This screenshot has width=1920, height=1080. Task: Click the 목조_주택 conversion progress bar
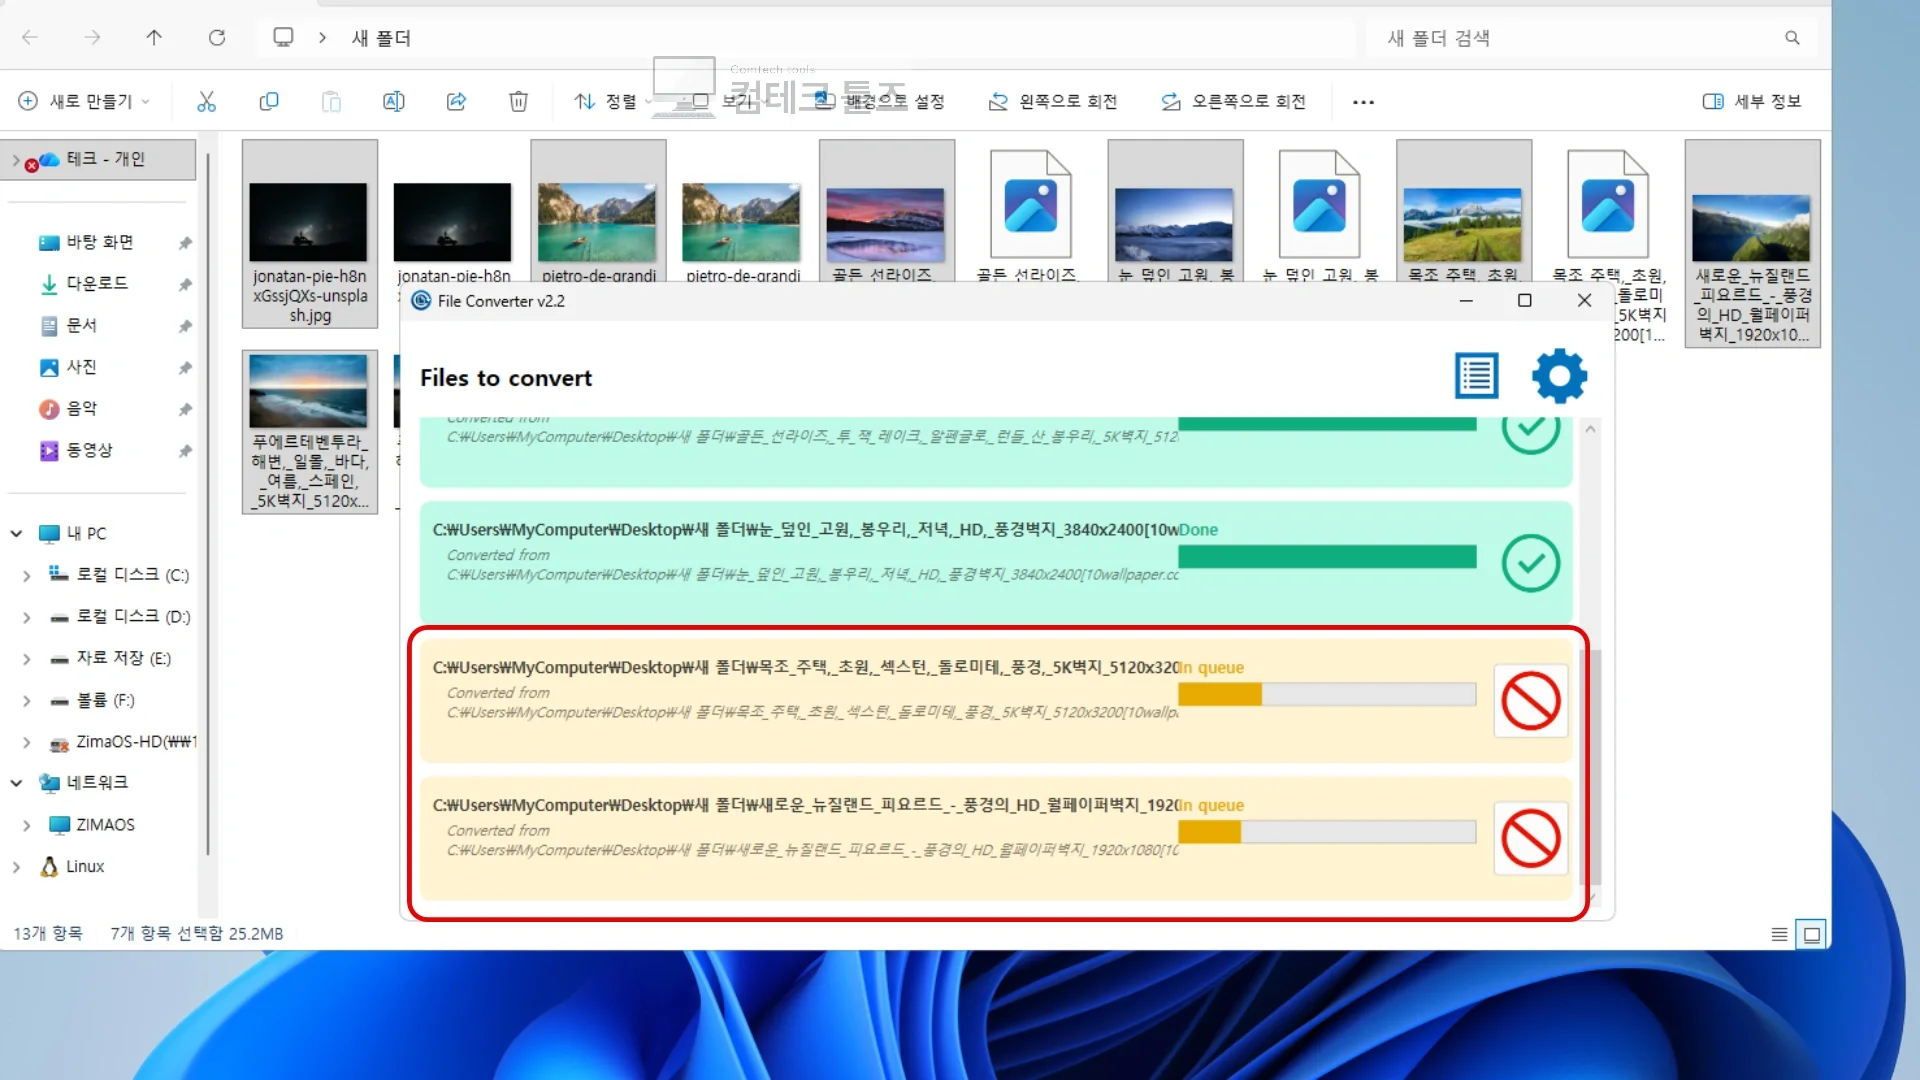pyautogui.click(x=1327, y=694)
